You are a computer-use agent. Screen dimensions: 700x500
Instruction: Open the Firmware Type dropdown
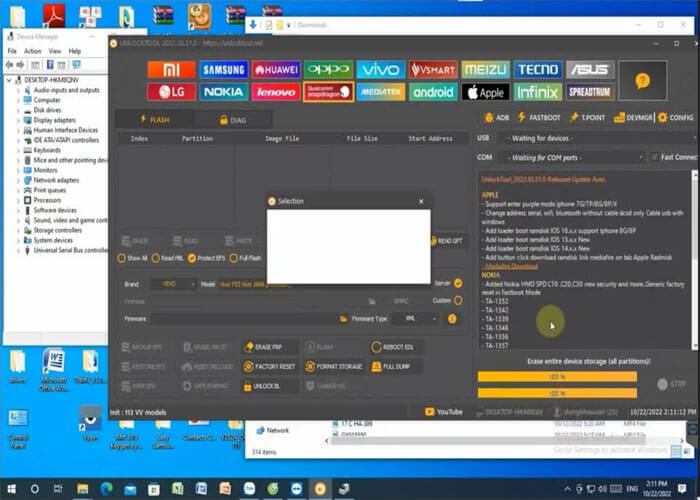click(416, 319)
